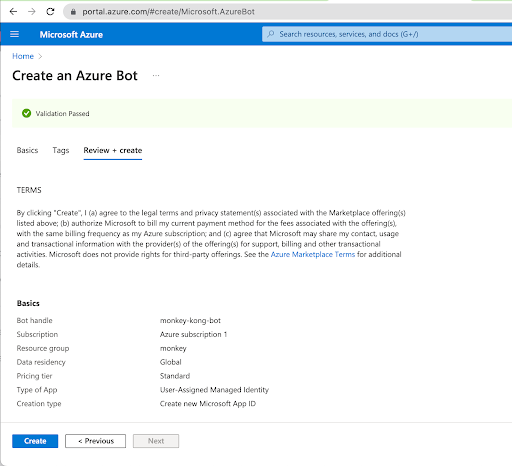Open the Azure Marketplace Terms link
This screenshot has height=466, width=512.
pyautogui.click(x=313, y=254)
